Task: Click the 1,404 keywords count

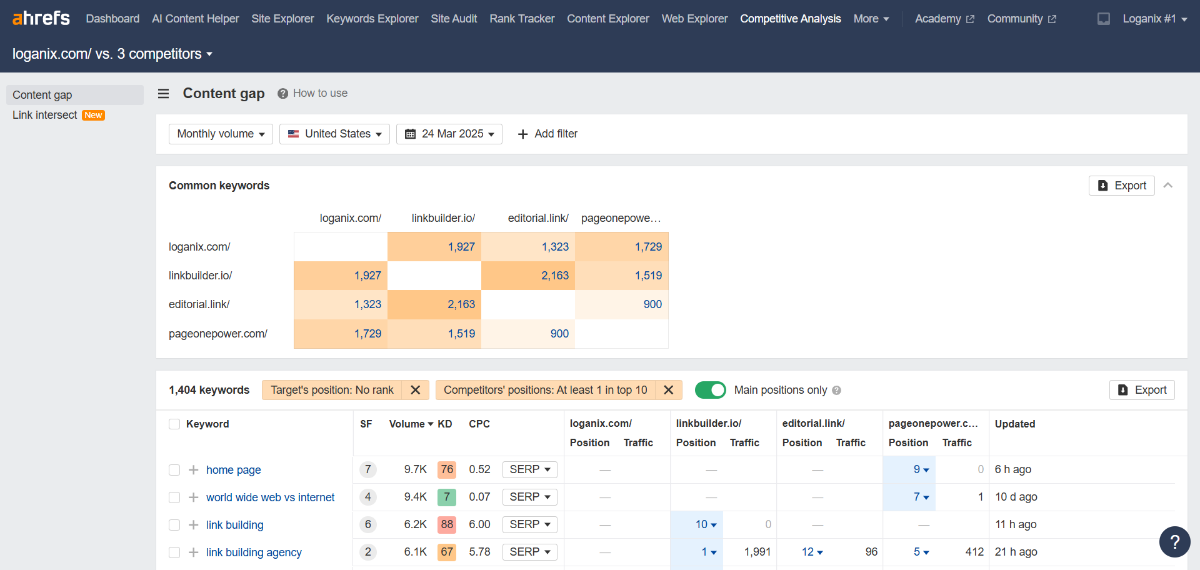Action: tap(209, 390)
